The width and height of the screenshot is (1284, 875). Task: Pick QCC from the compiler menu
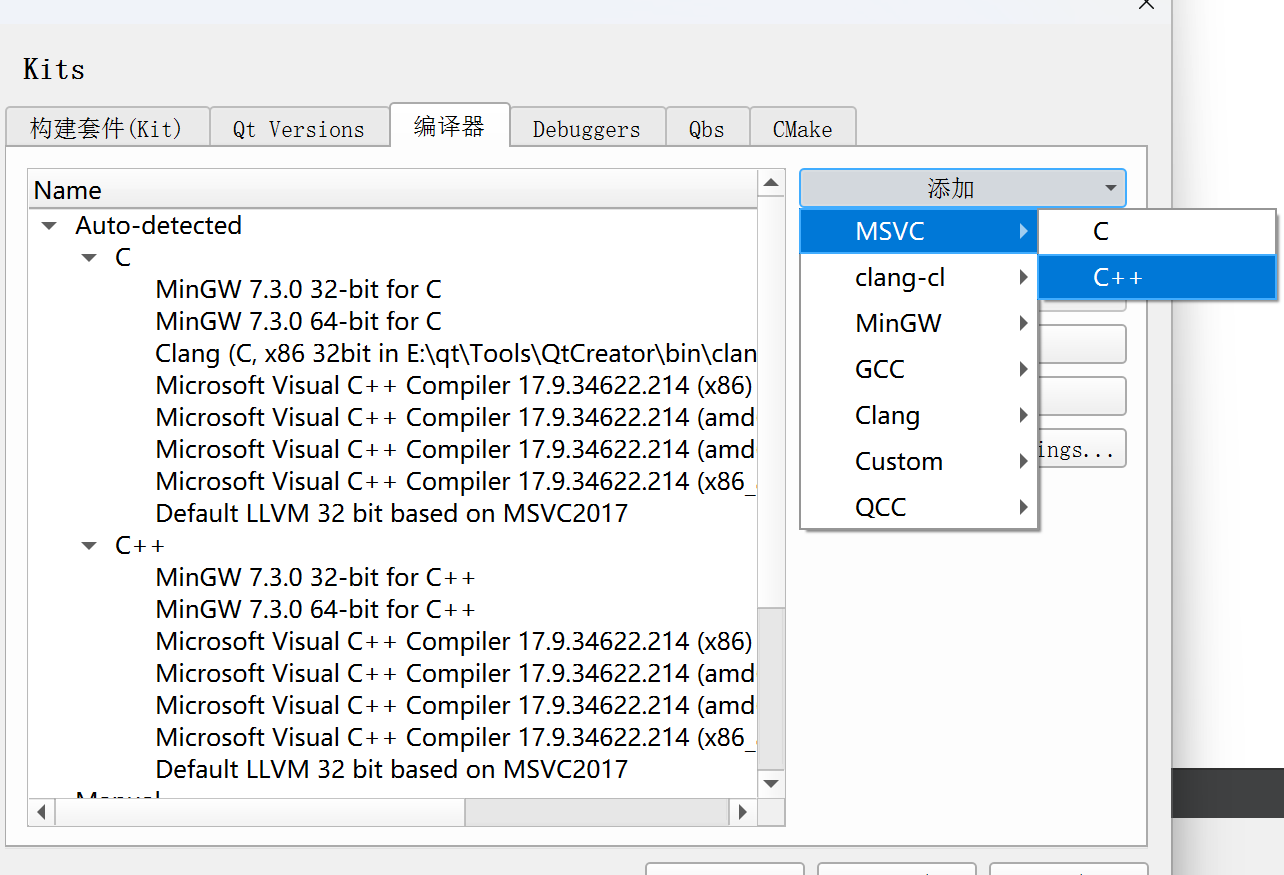pos(879,507)
